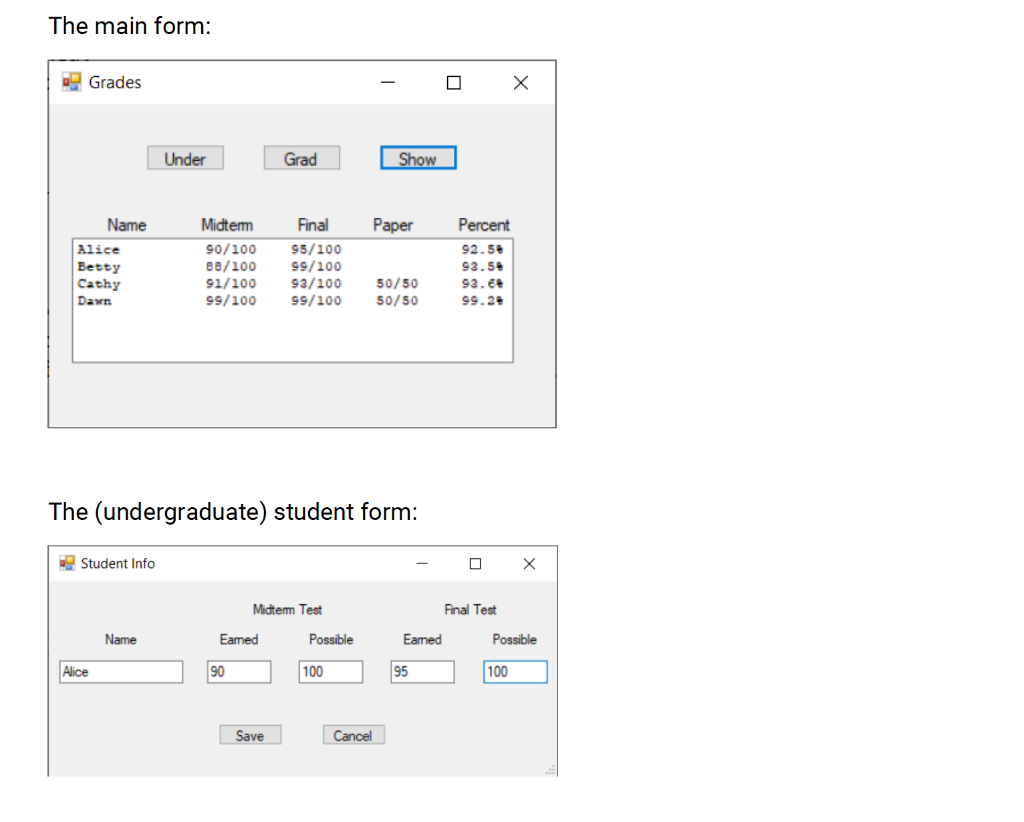
Task: Click Dawn's percent 99.2%
Action: click(483, 300)
